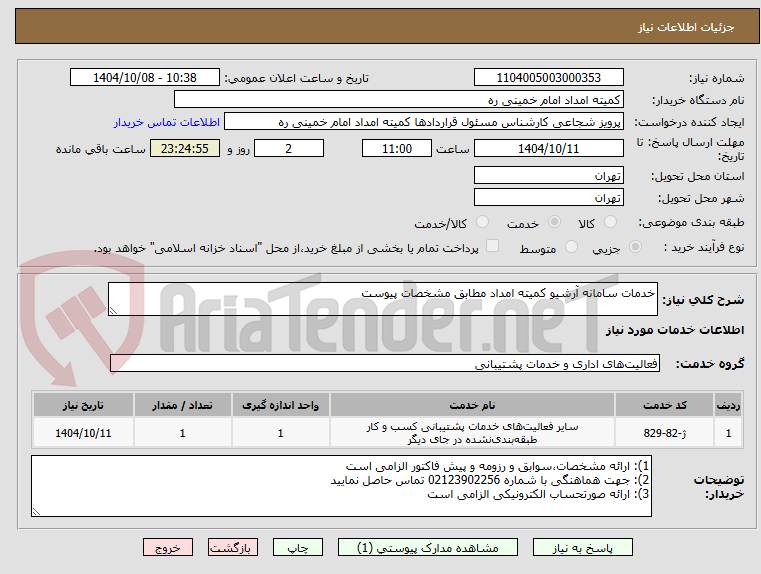761x574 pixels.
Task: Click the تاریخ نیاز column header
Action: pos(83,405)
